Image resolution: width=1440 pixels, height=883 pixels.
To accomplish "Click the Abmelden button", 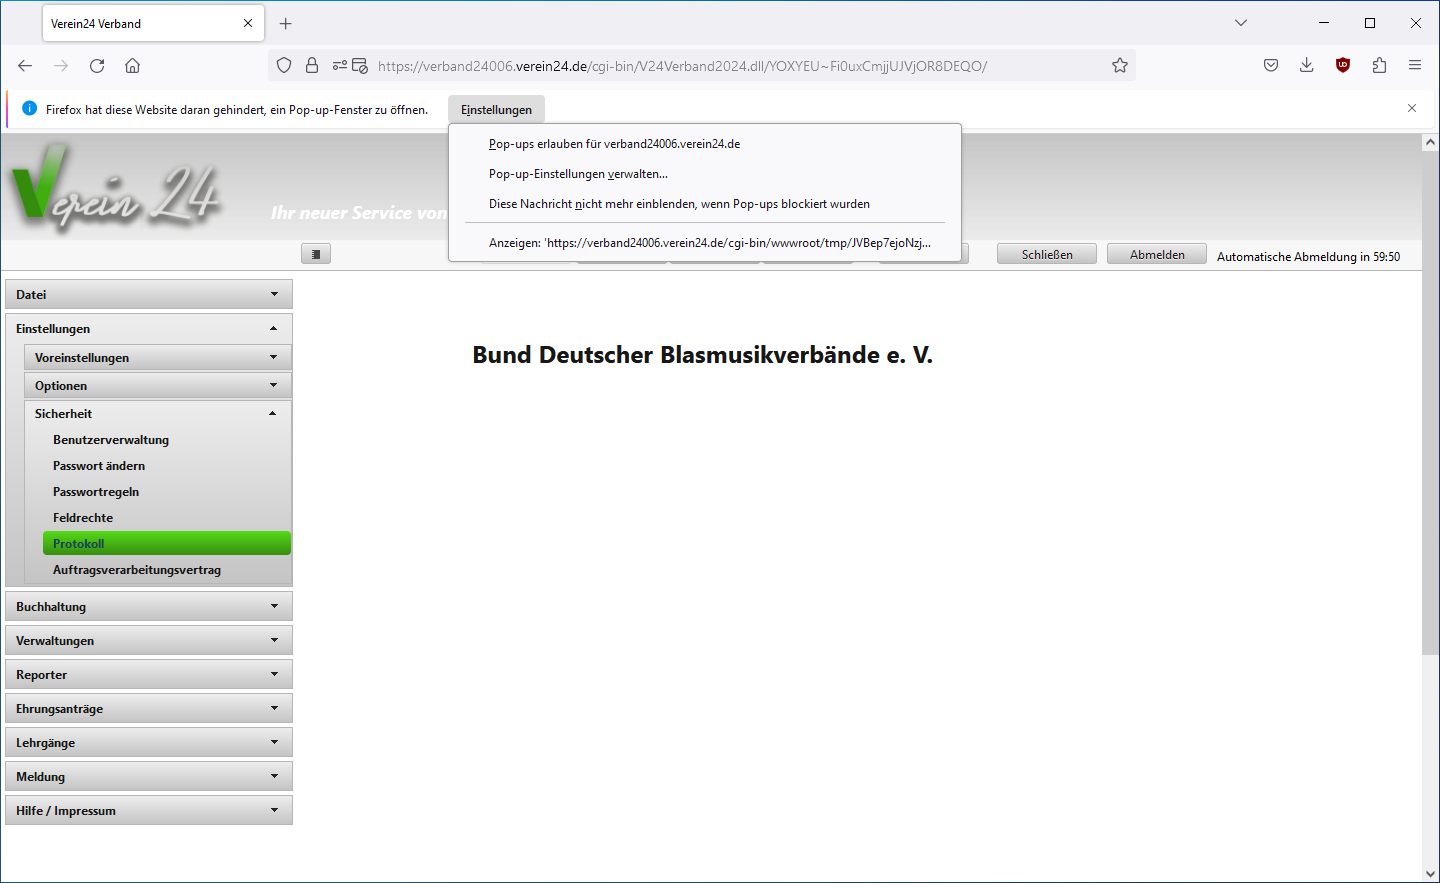I will [1157, 254].
